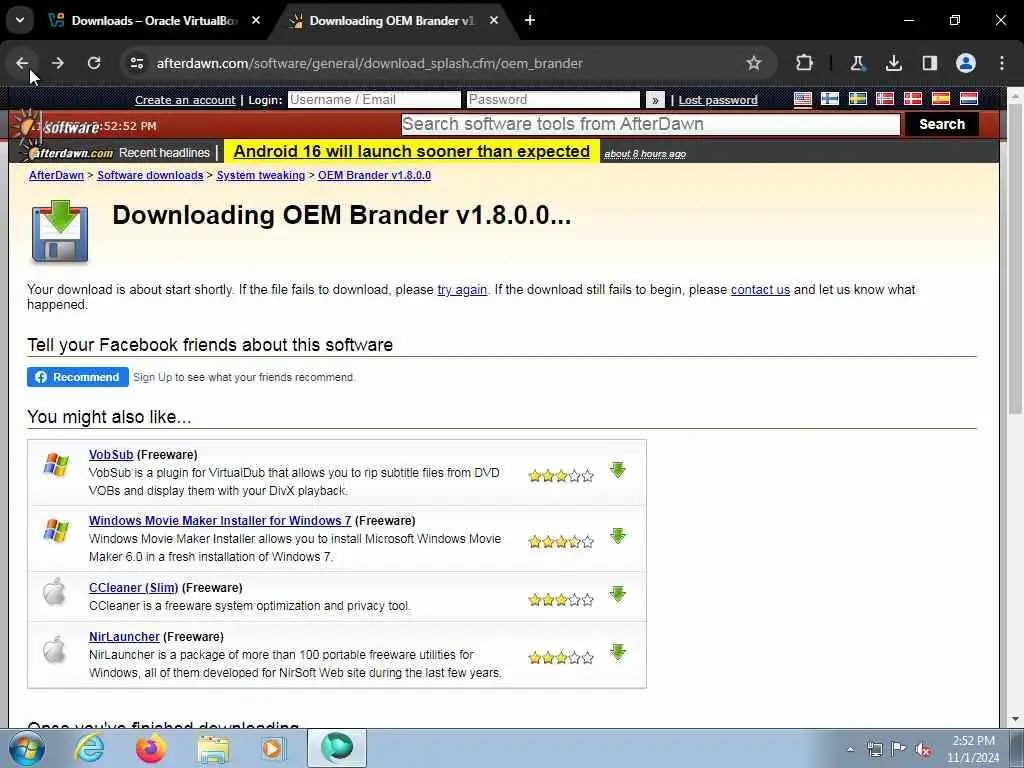Open Android 16 will launch sooner headline
Image resolution: width=1024 pixels, height=768 pixels.
(411, 152)
